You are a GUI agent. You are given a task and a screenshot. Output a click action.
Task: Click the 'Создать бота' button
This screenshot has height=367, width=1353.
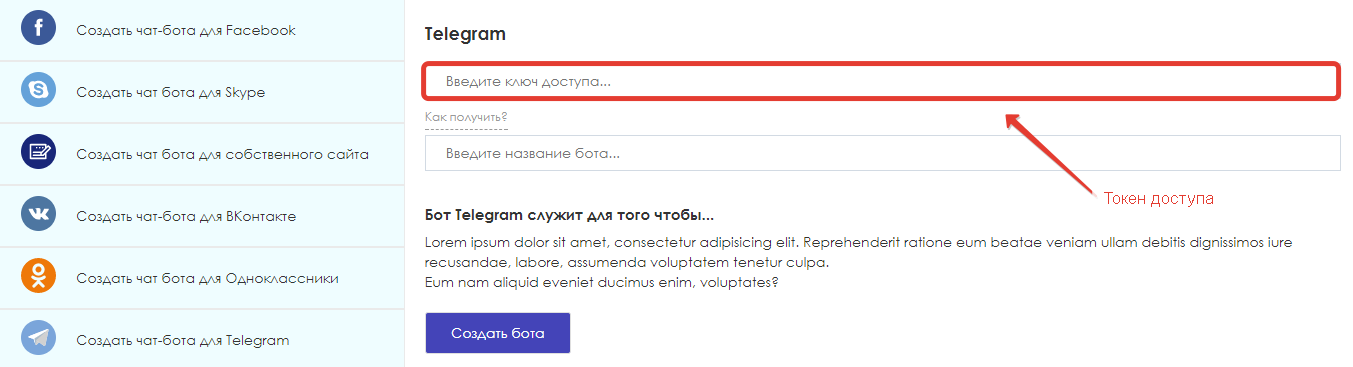(x=498, y=333)
